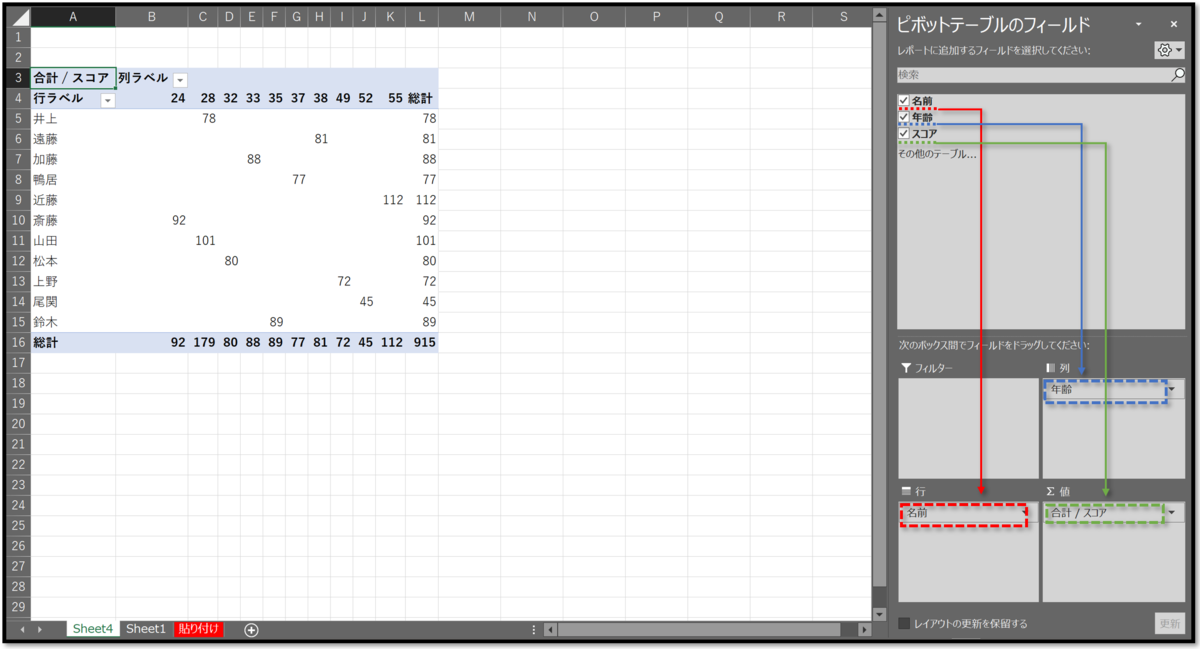
Task: Click the vertical scrollbar up arrow of worksheet
Action: point(880,16)
